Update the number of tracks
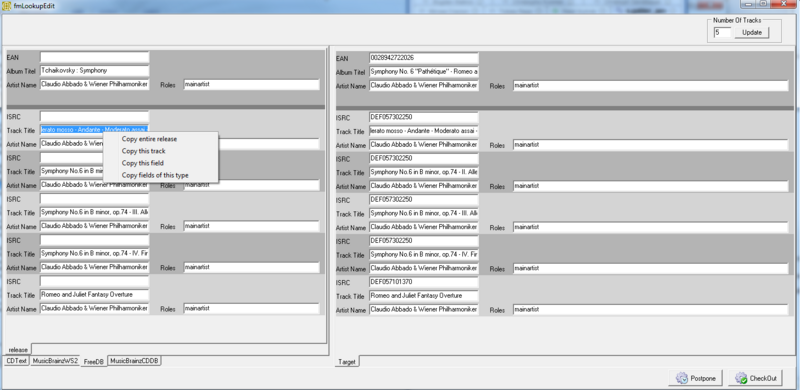Image resolution: width=800 pixels, height=390 pixels. [x=752, y=33]
